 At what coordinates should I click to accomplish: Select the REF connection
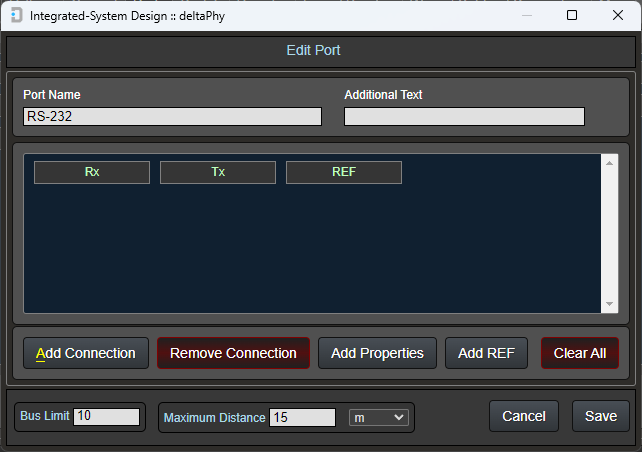pyautogui.click(x=344, y=172)
